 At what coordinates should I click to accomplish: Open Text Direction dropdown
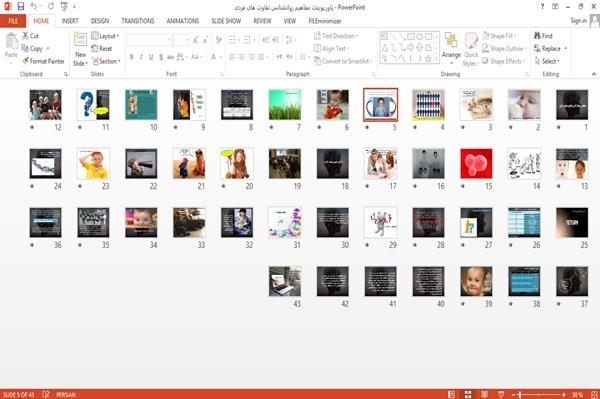[x=336, y=36]
